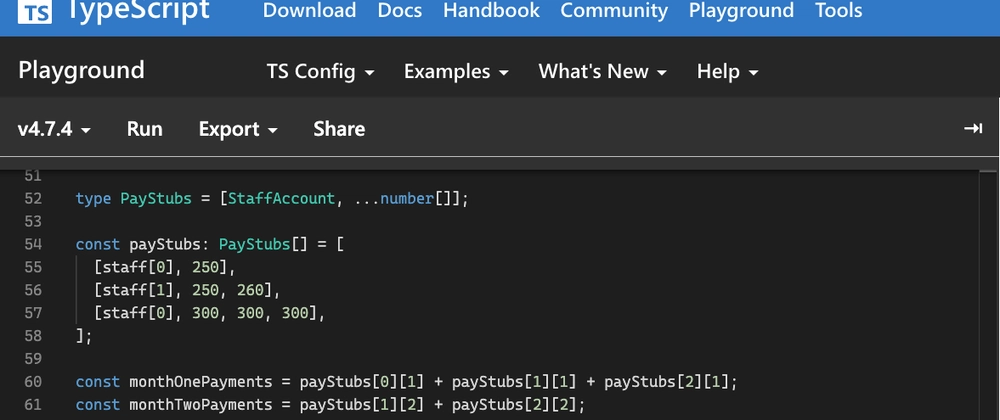Open the v4.7.4 version selector
Viewport: 1000px width, 420px height.
tap(55, 129)
